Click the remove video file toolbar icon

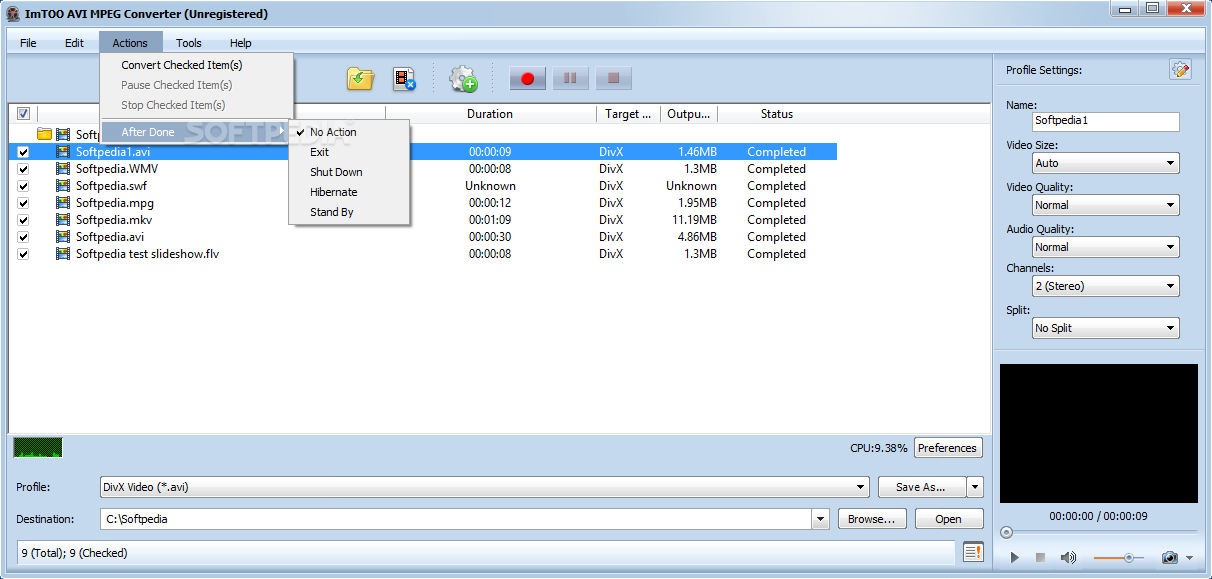[x=404, y=78]
